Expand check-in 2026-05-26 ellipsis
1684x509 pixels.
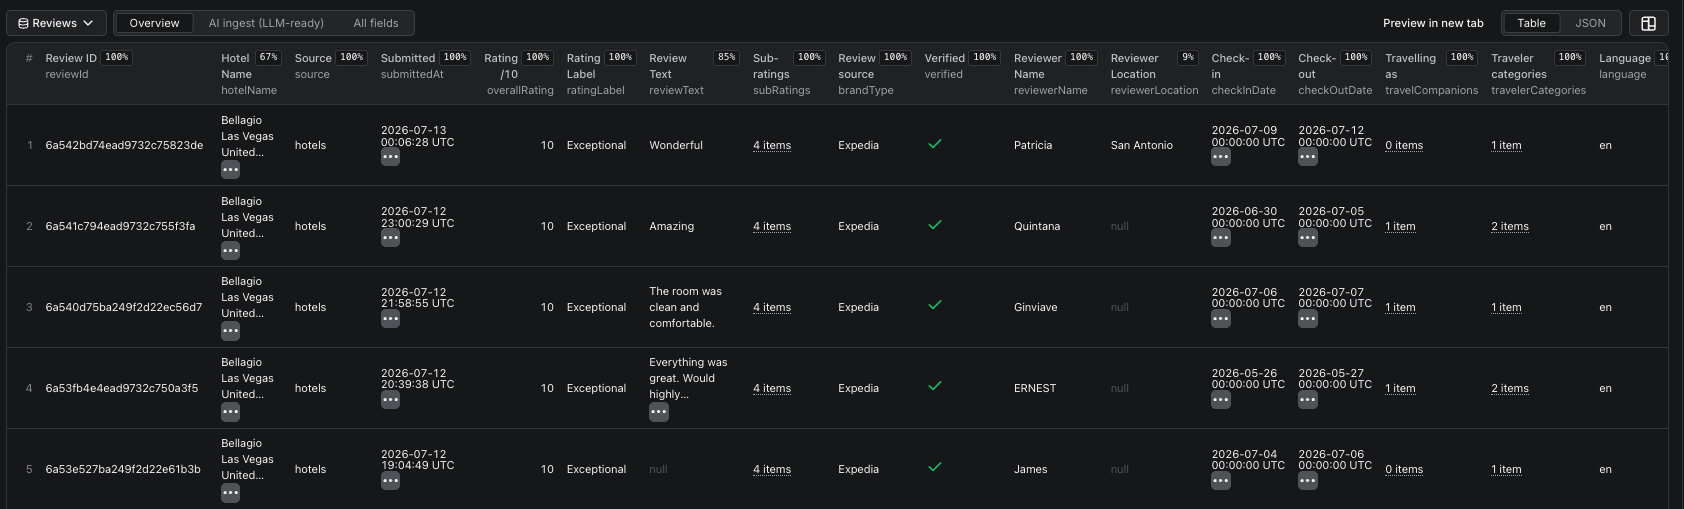1220,400
